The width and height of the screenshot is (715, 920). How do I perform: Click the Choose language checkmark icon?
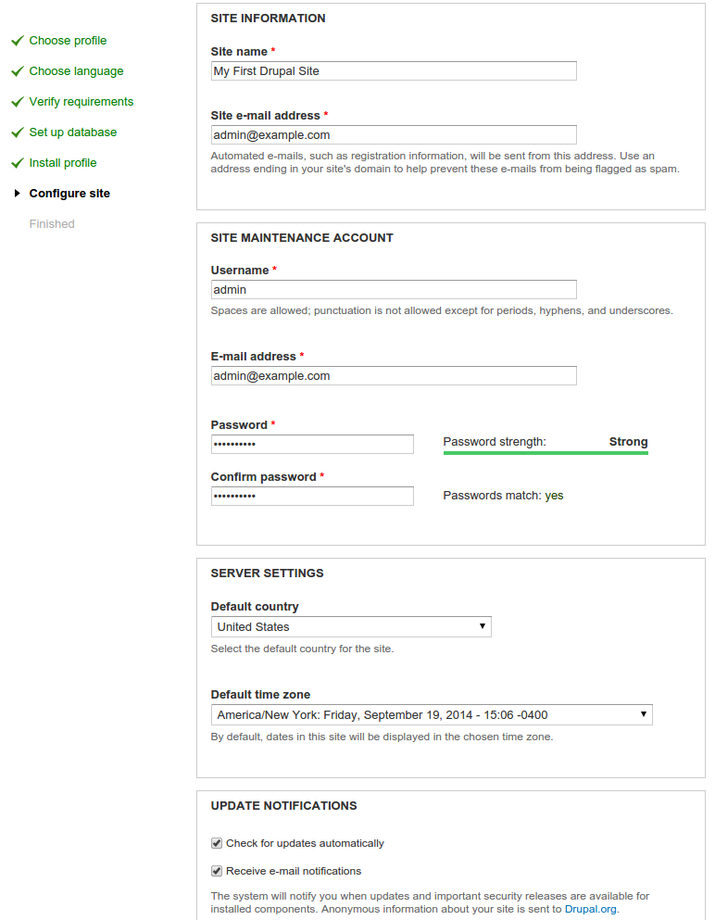tap(17, 72)
